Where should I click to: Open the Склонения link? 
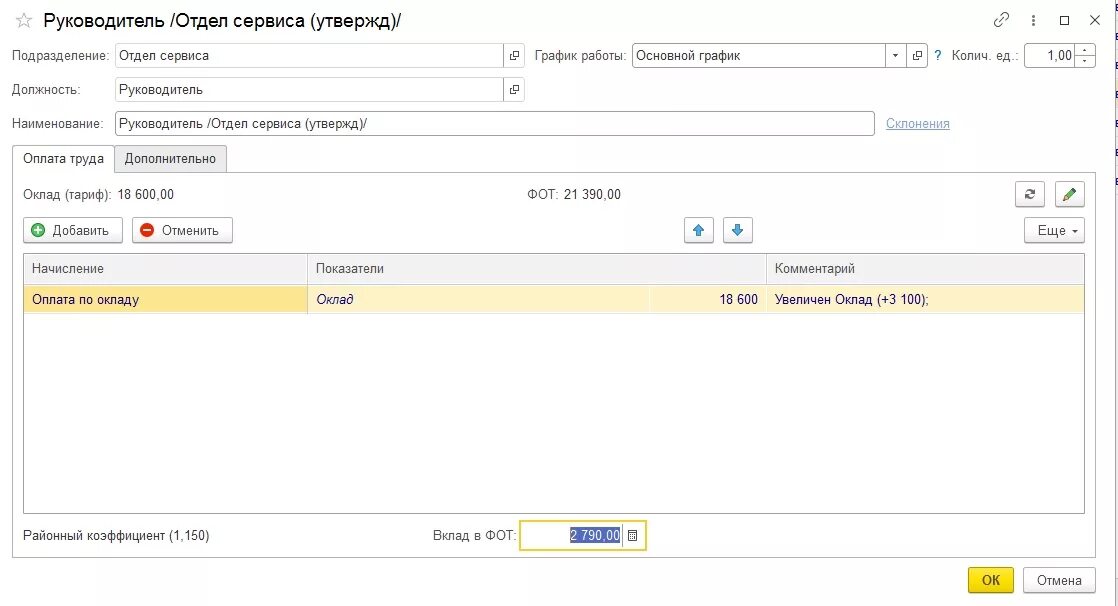[x=918, y=123]
